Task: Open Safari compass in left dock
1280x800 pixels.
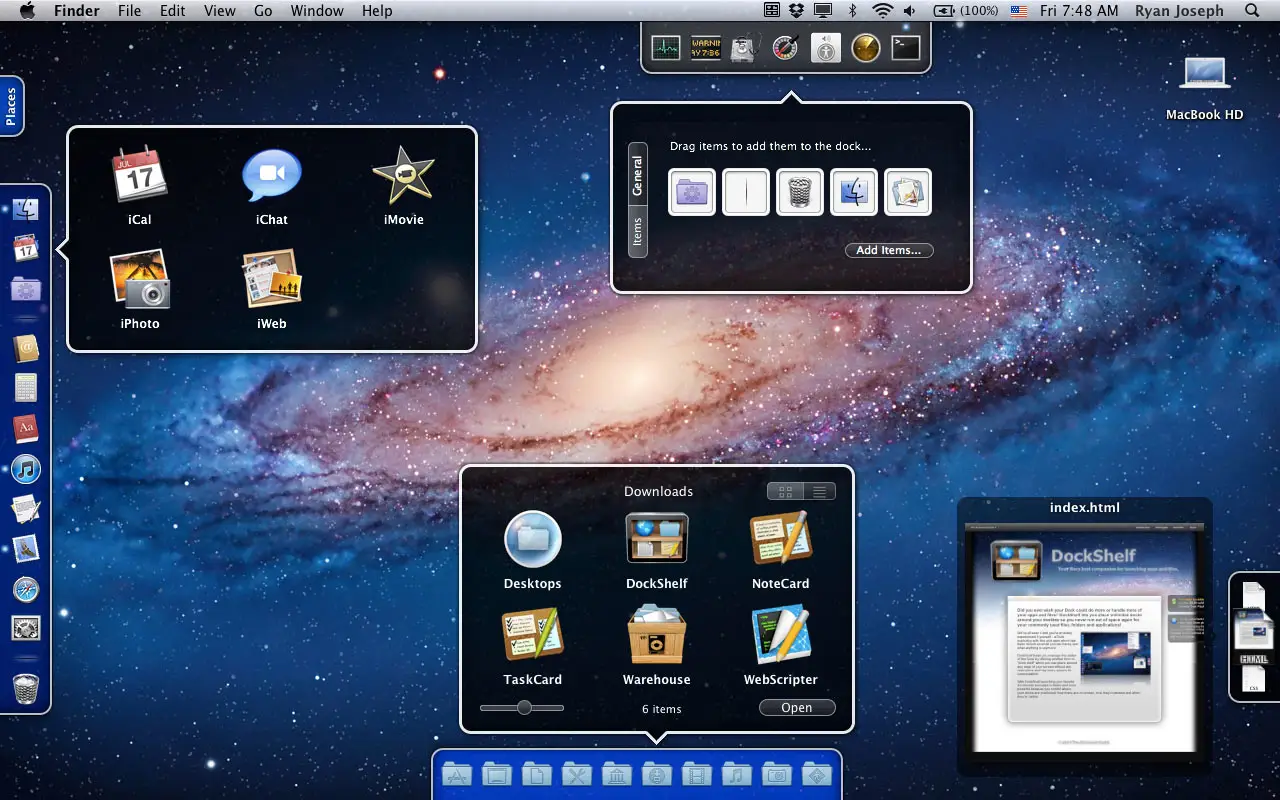Action: point(26,588)
